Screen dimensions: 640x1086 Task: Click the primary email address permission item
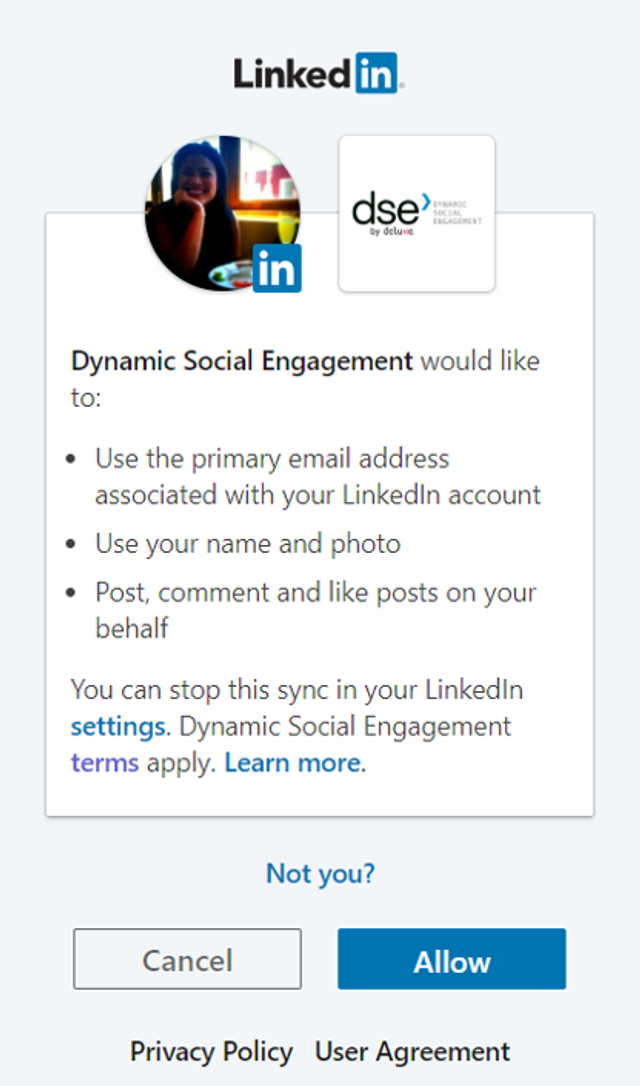(318, 477)
